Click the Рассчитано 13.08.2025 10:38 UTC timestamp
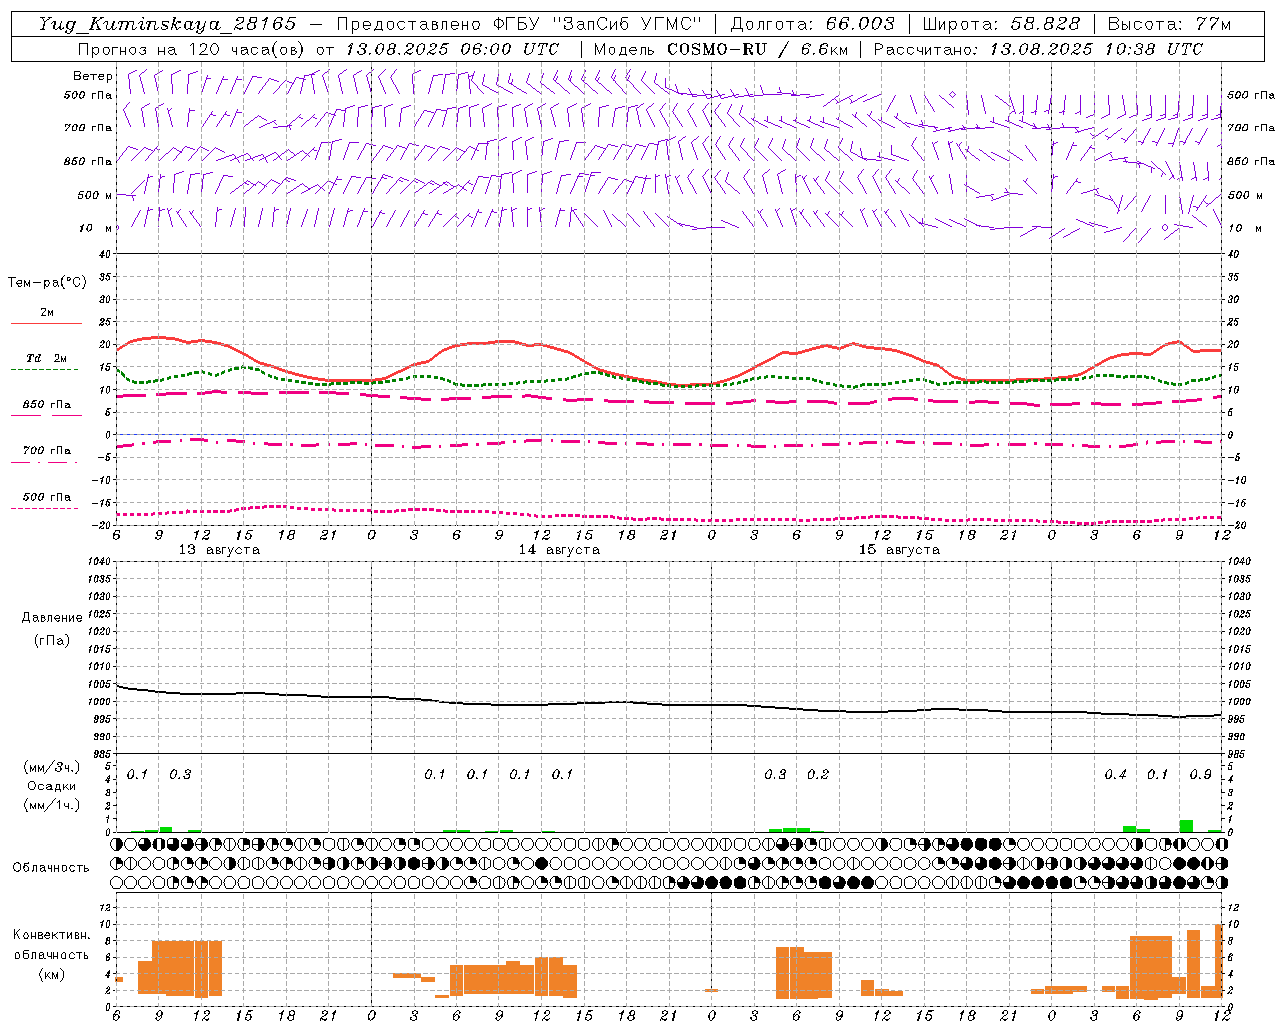1280x1024 pixels. [1038, 49]
